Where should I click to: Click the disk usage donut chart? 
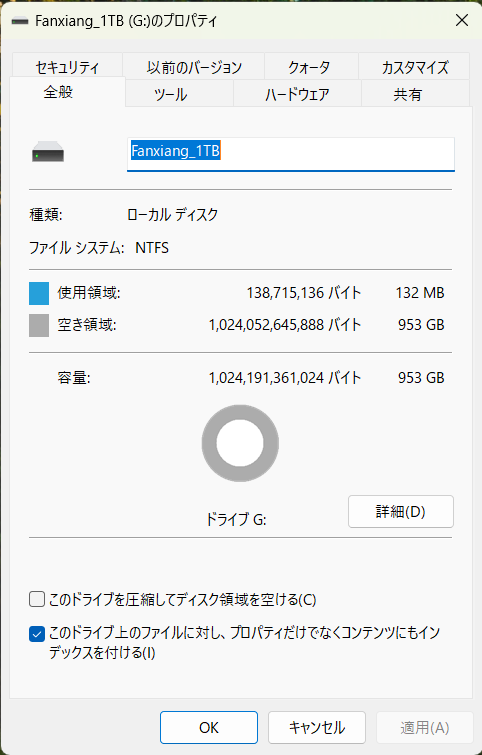(240, 443)
